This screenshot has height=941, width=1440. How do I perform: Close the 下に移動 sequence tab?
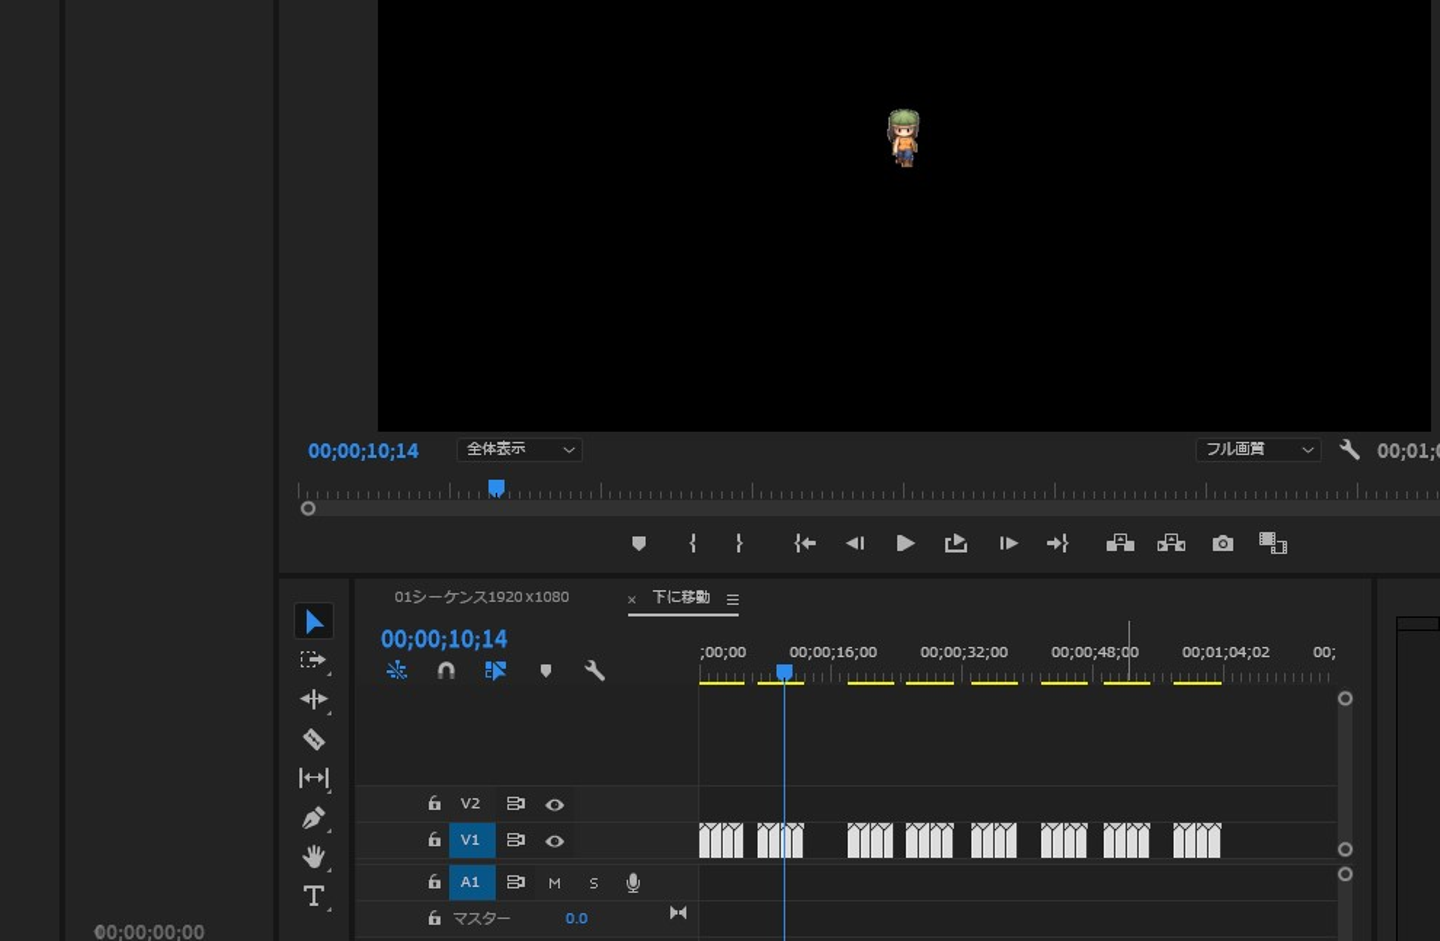pos(632,600)
